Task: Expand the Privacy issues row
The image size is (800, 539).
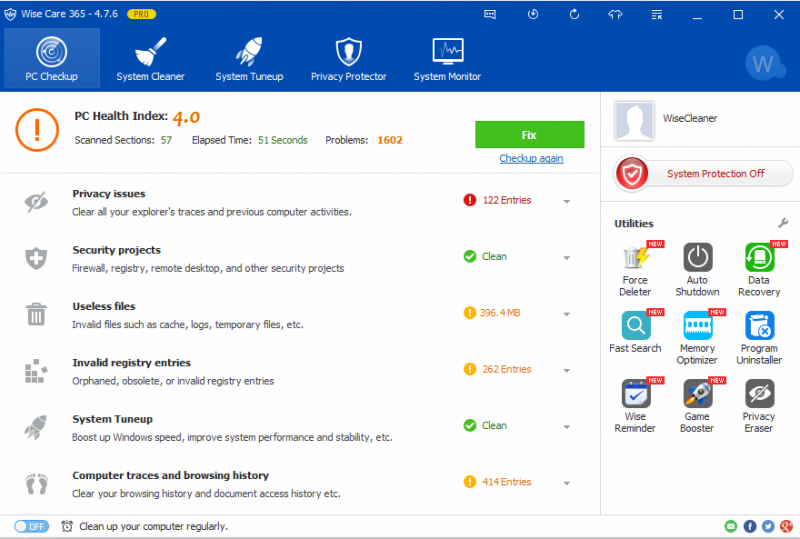Action: [566, 202]
